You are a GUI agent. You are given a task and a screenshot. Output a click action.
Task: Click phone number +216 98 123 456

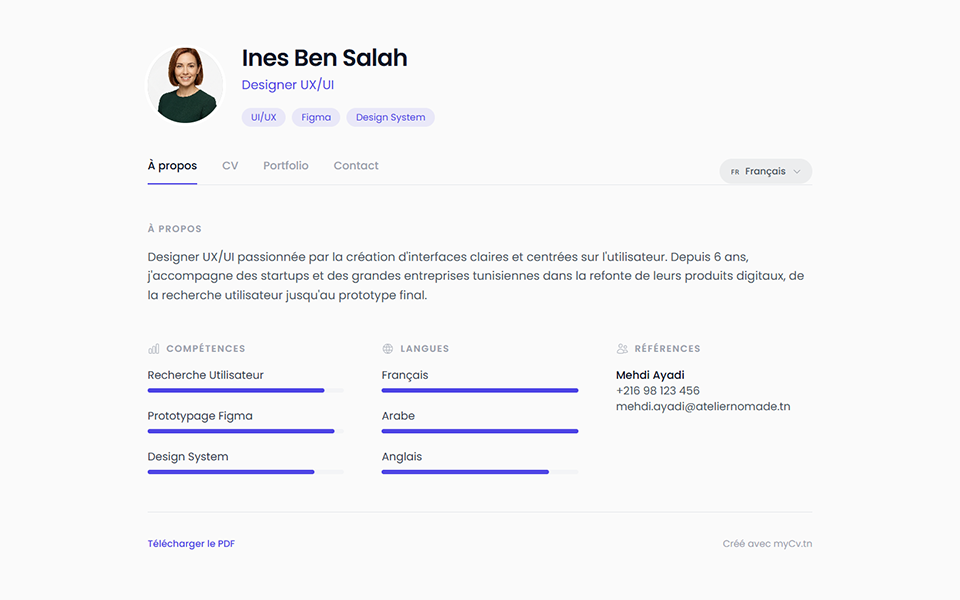point(658,391)
